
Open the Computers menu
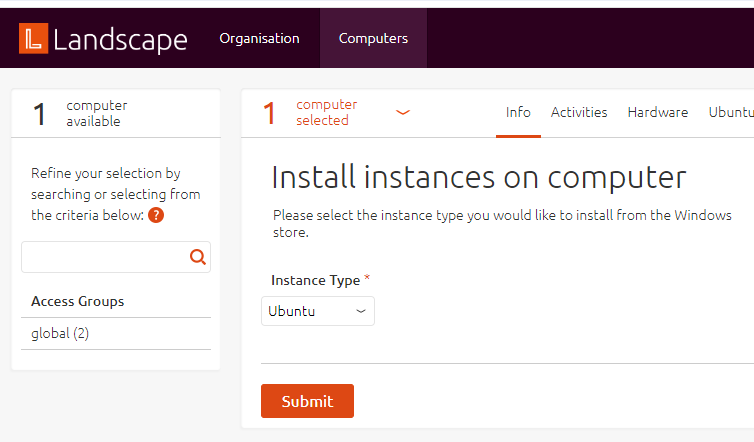click(373, 38)
